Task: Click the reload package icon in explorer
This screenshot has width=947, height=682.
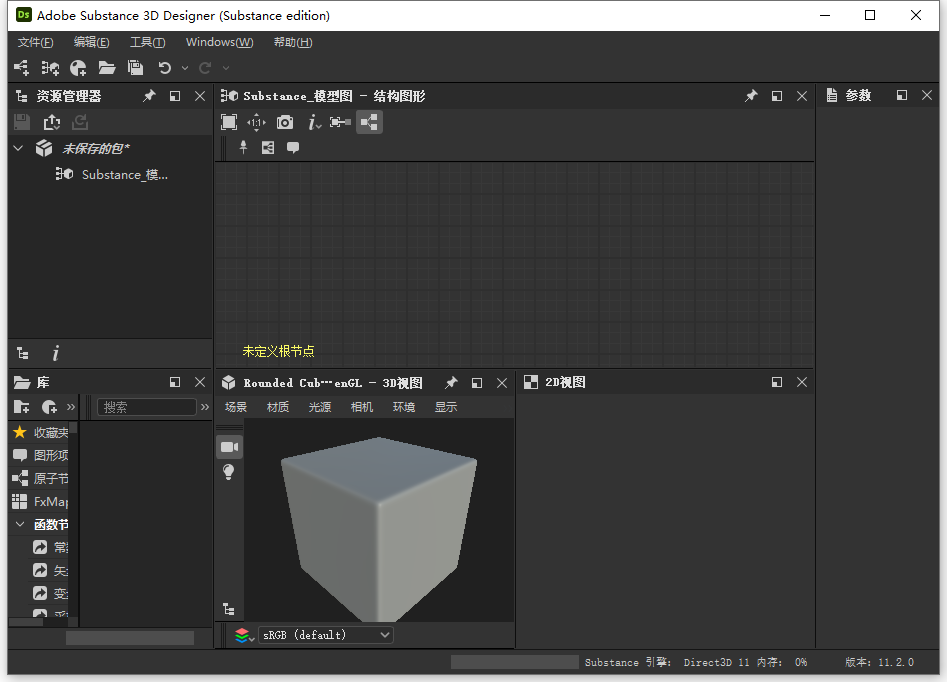Action: click(80, 123)
